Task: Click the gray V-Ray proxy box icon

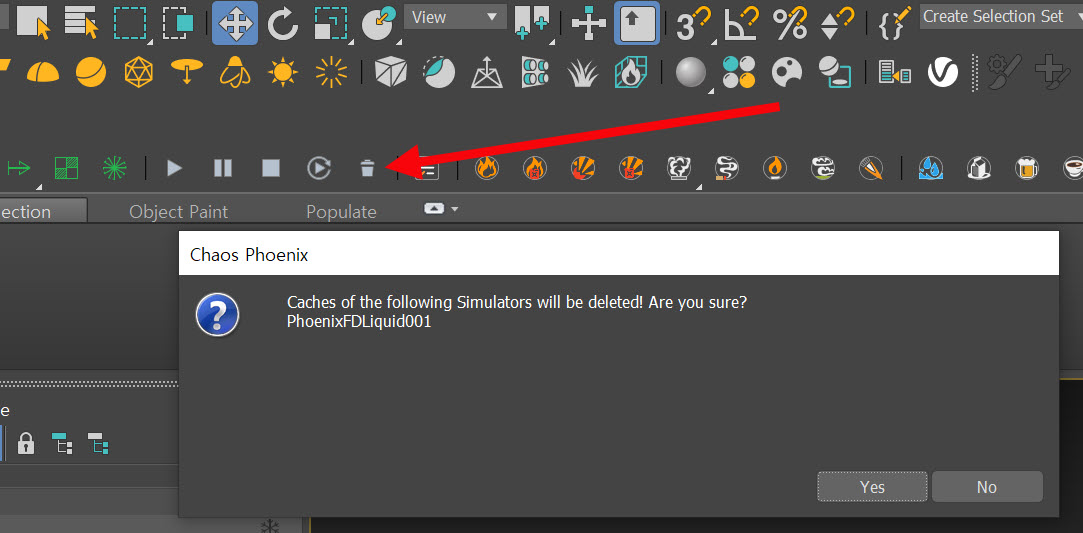Action: [390, 72]
